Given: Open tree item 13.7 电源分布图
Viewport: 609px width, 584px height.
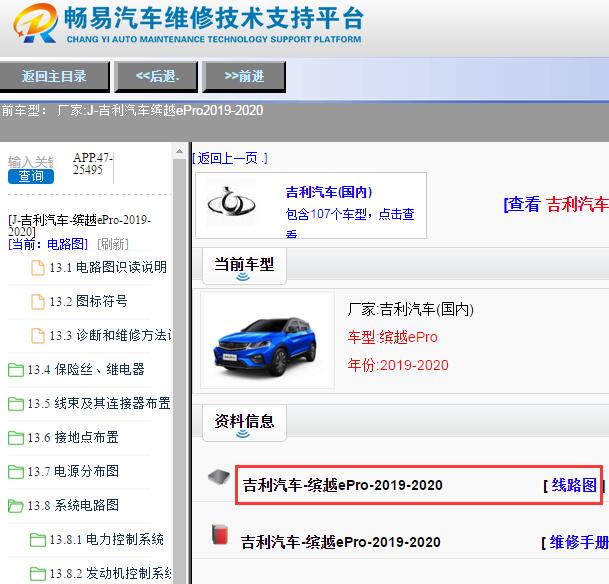Looking at the screenshot, I should 73,472.
